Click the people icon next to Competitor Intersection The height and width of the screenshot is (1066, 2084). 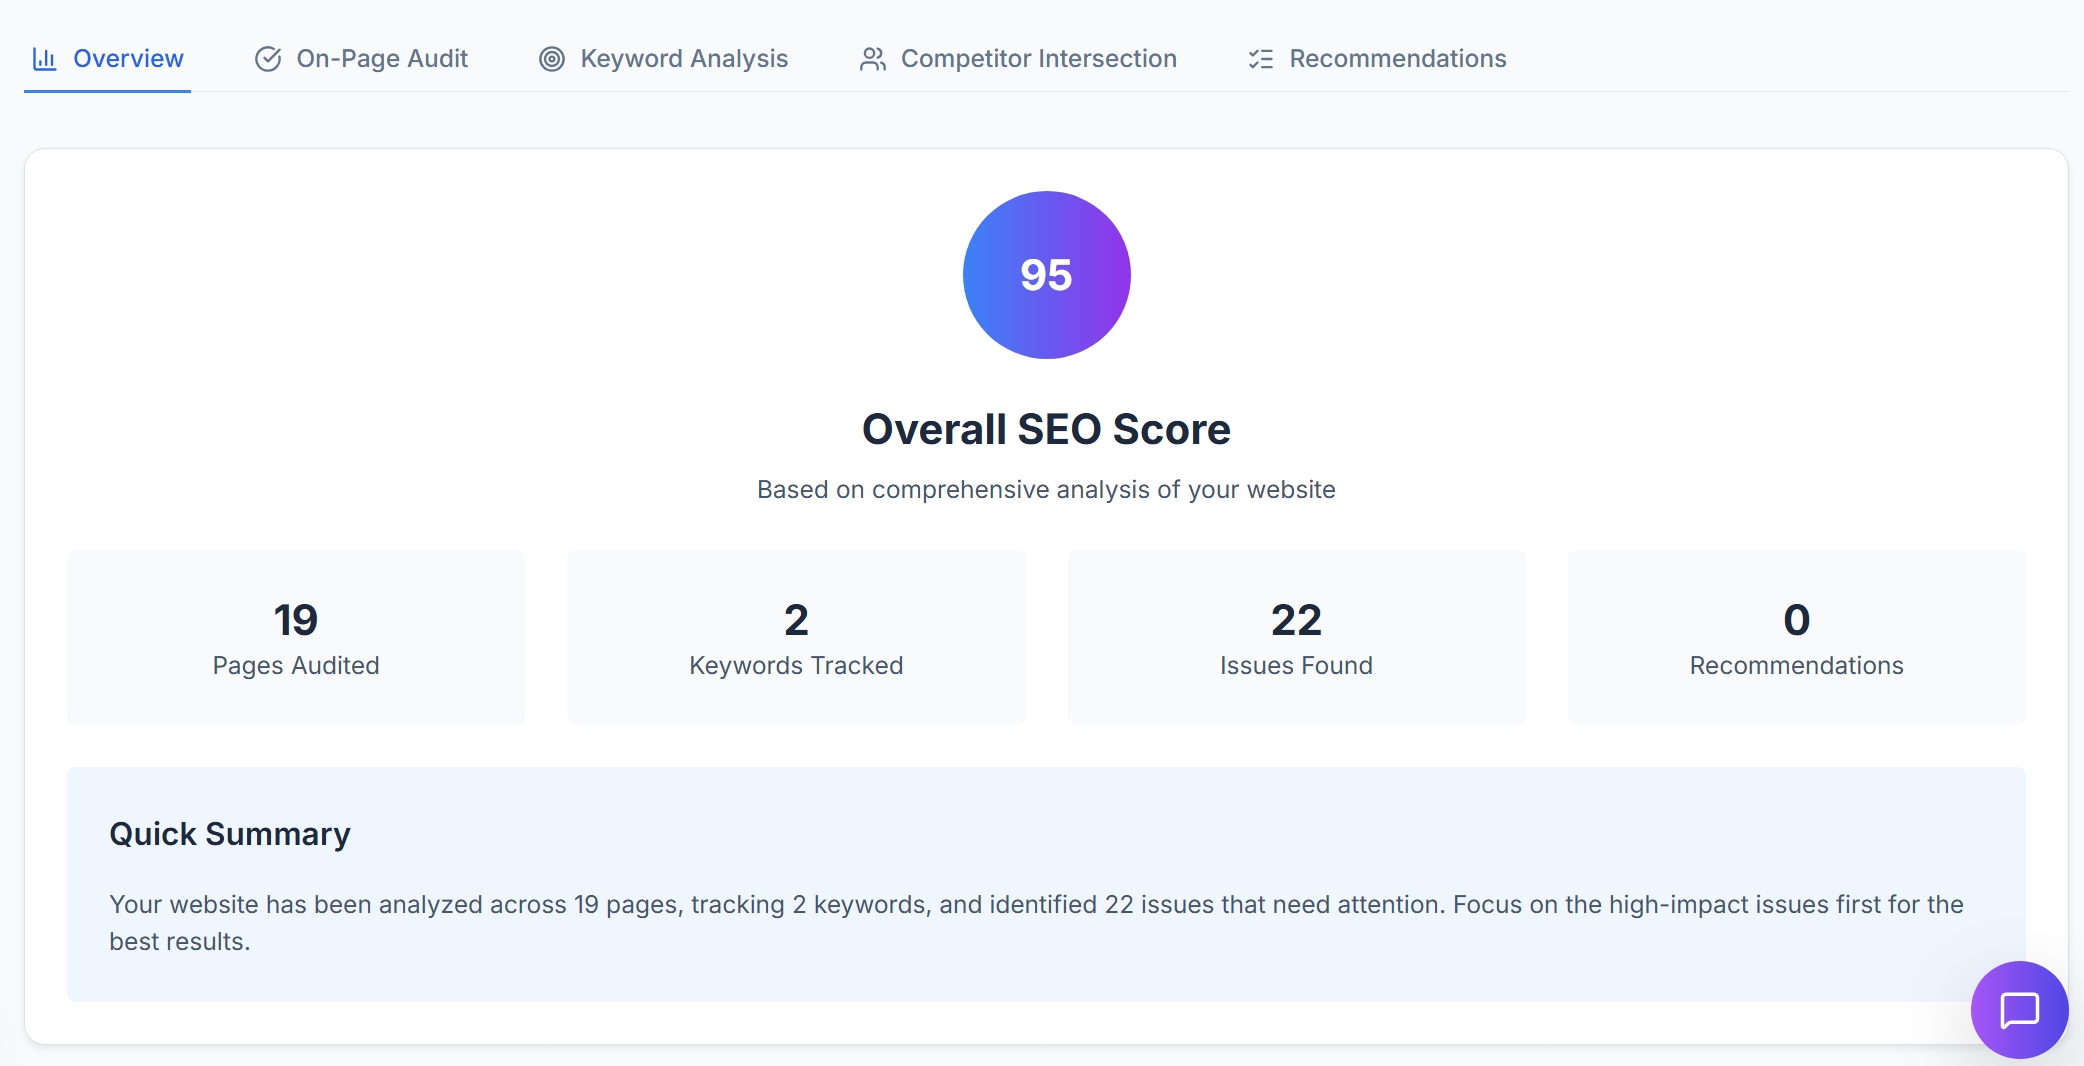point(871,59)
